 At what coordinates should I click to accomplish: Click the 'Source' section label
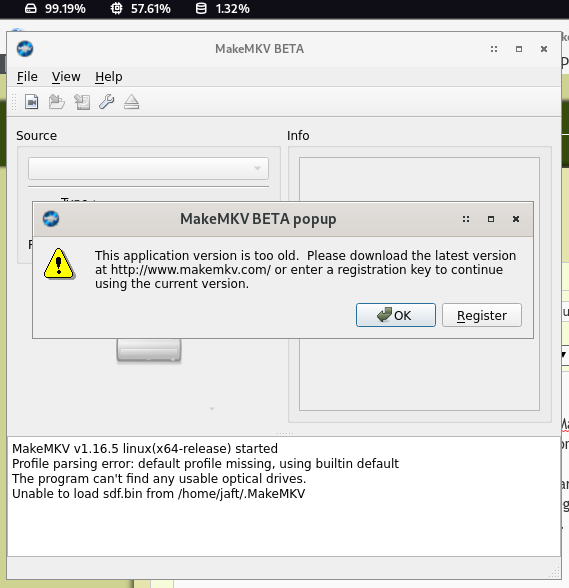(x=36, y=136)
